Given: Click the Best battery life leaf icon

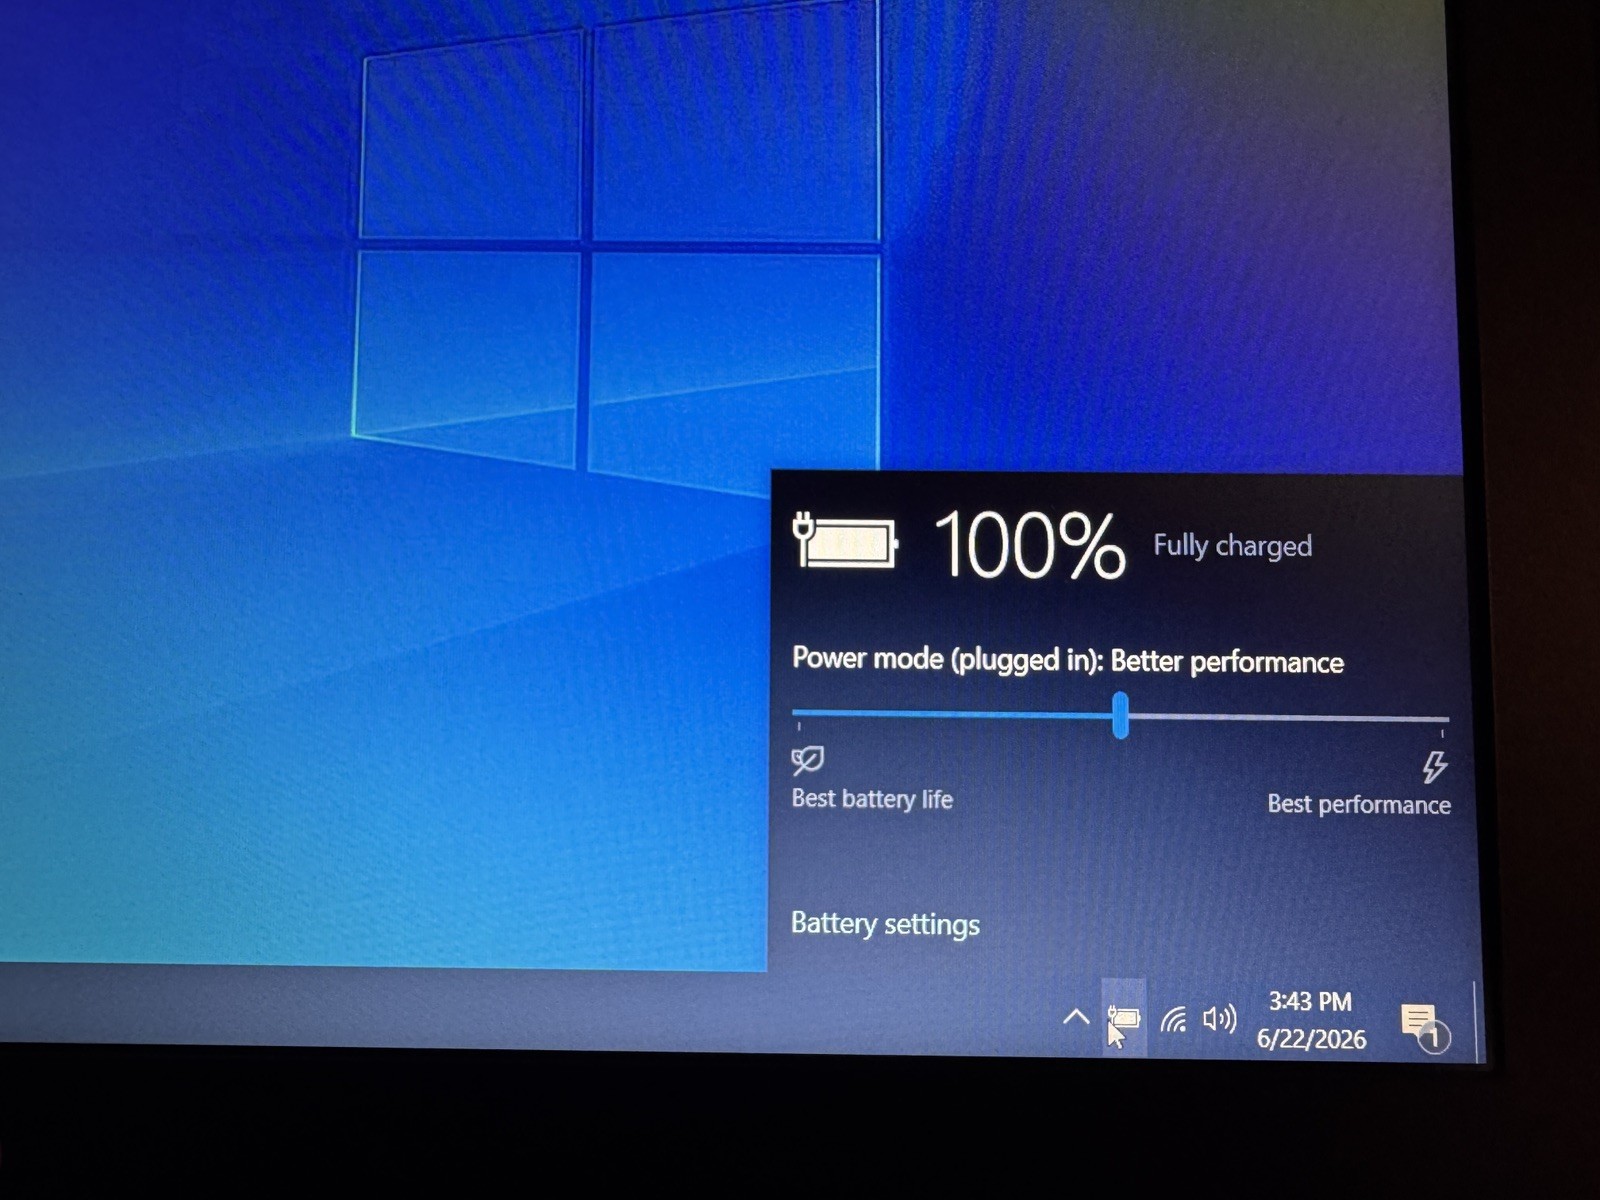Looking at the screenshot, I should 807,761.
